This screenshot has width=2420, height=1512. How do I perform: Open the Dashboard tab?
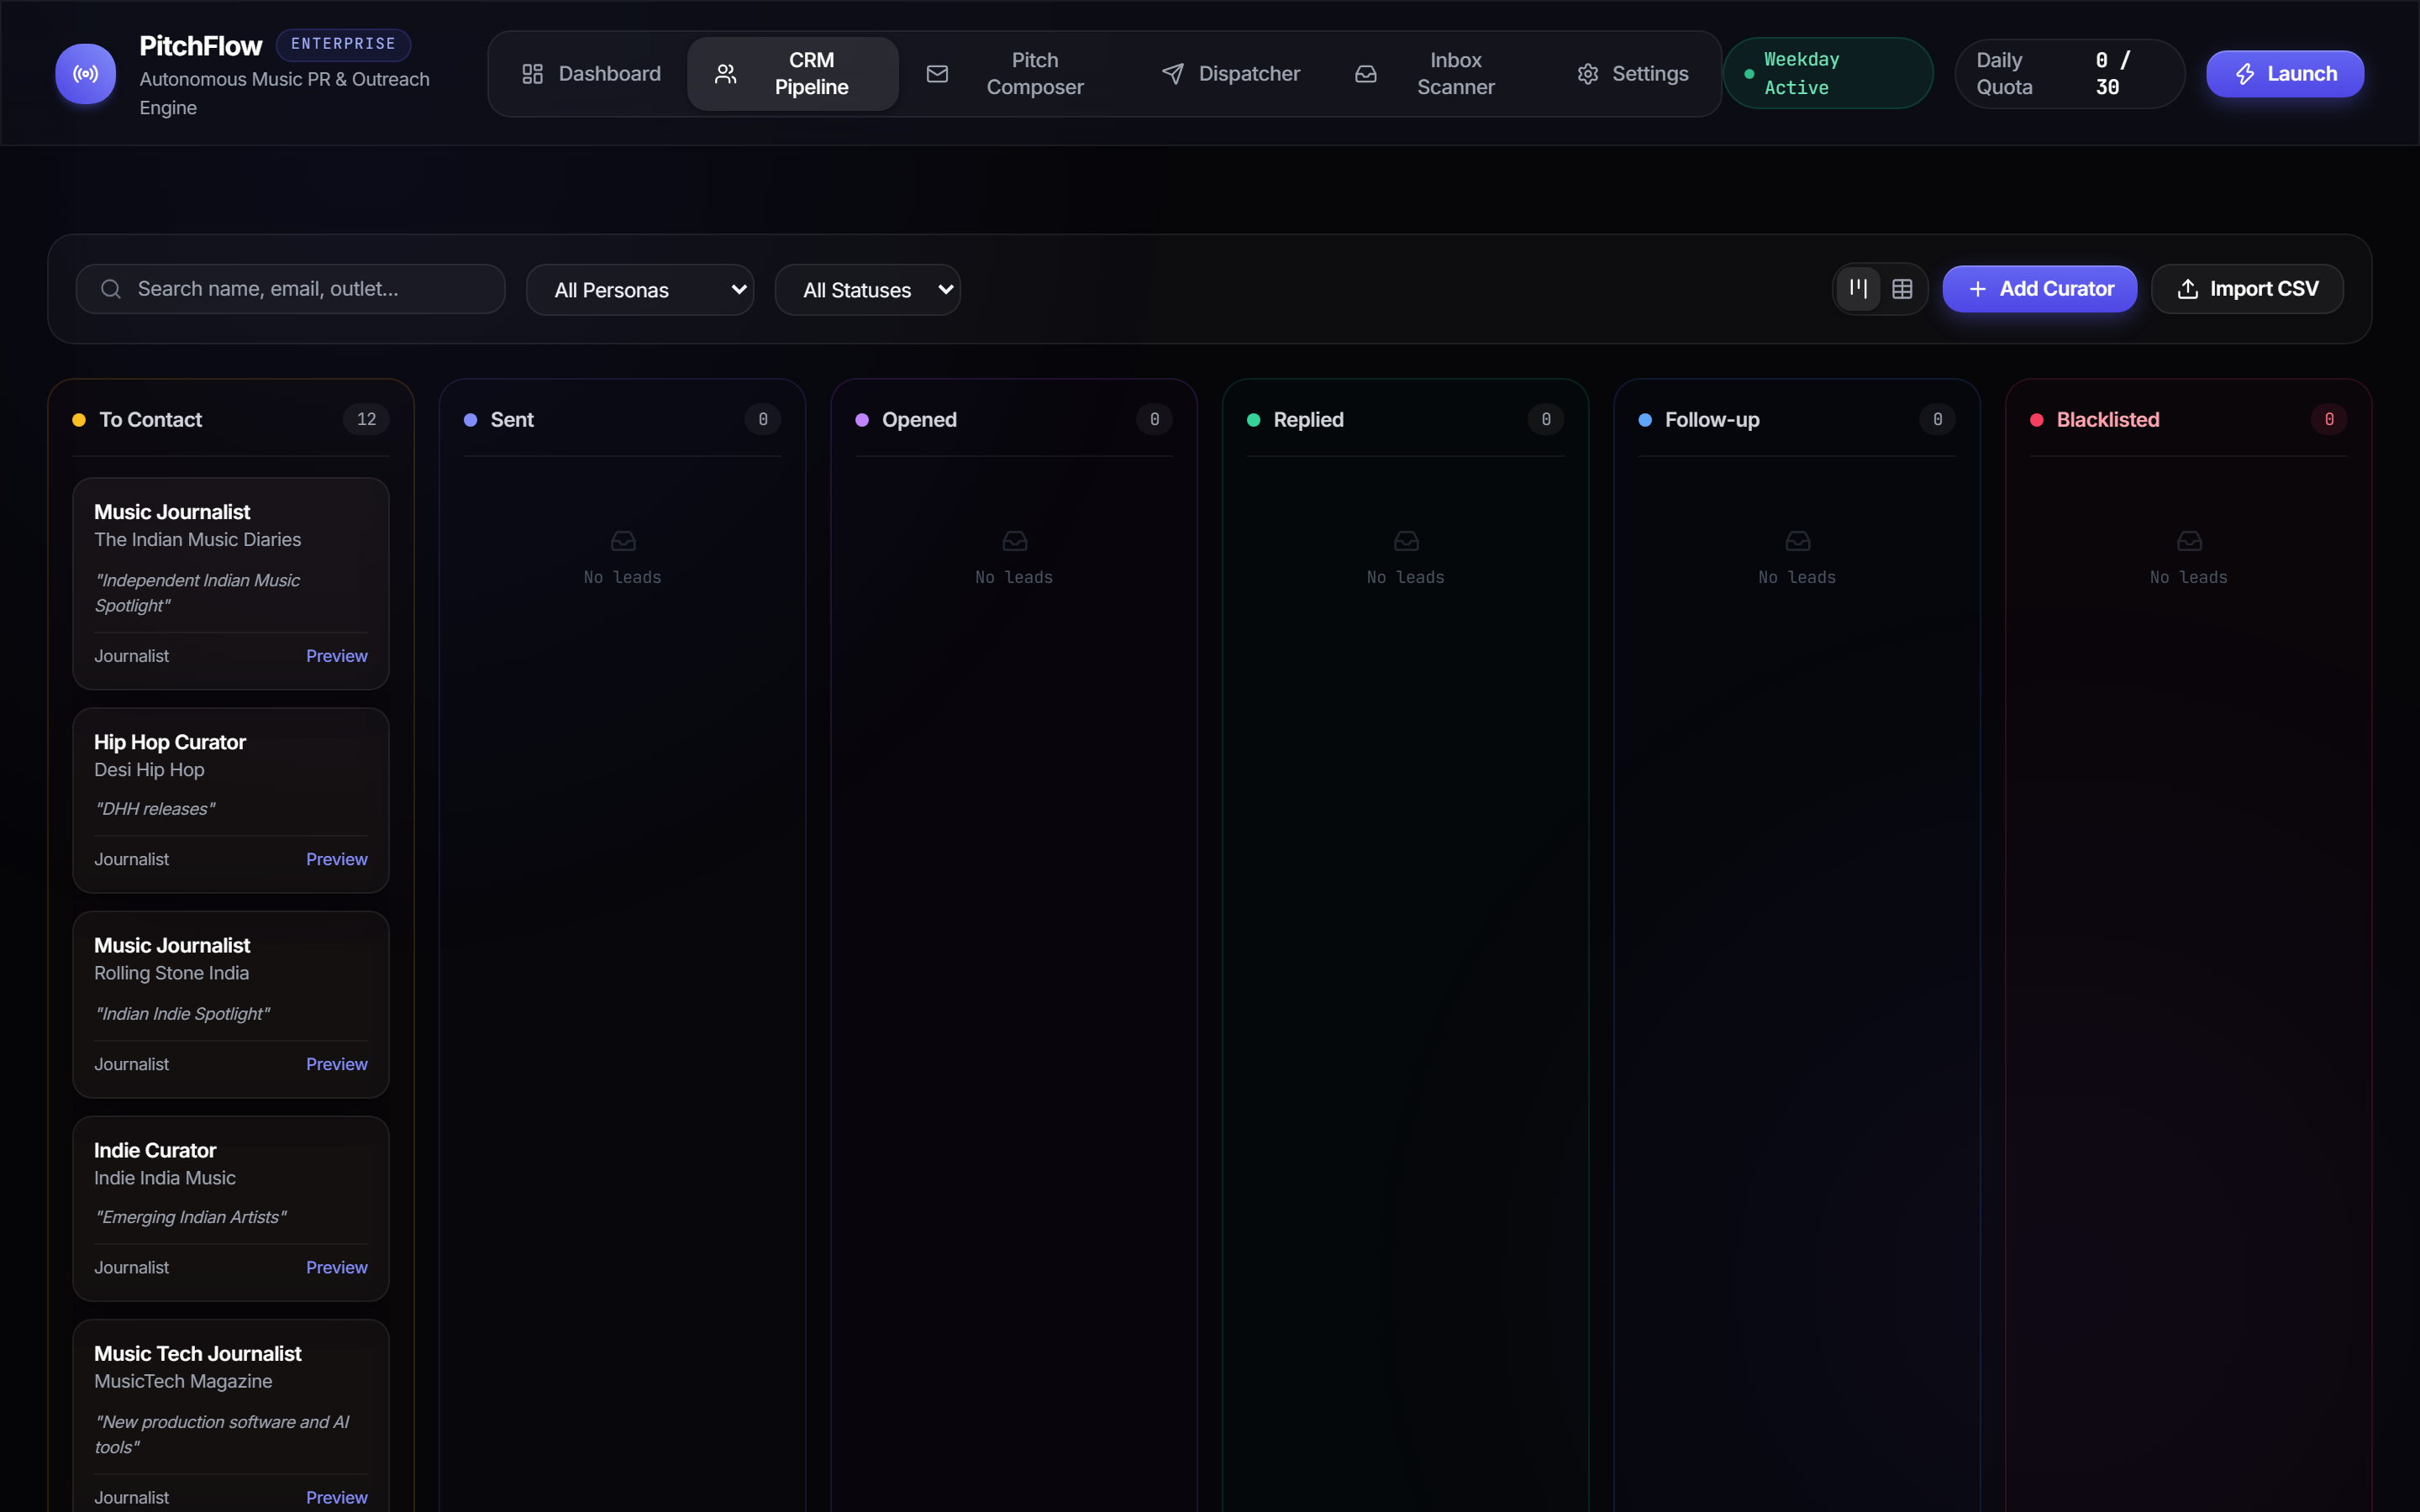(591, 74)
